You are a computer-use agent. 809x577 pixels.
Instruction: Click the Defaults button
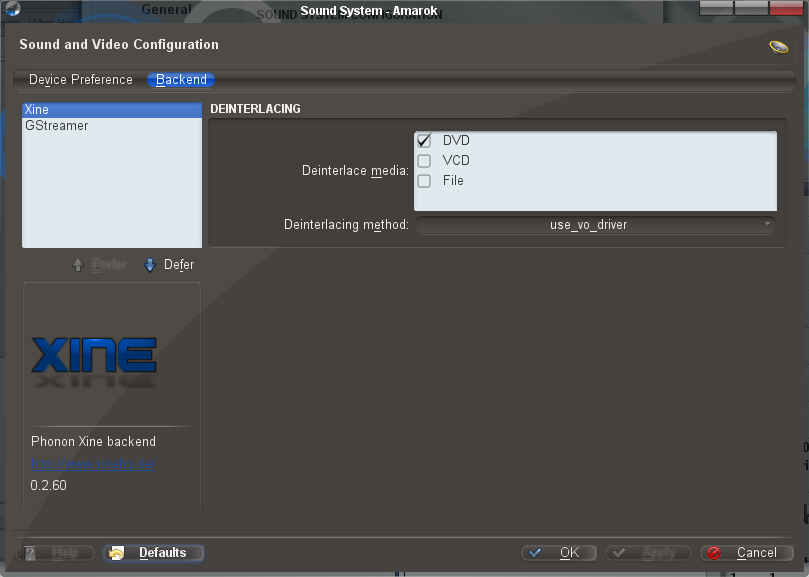click(x=154, y=553)
